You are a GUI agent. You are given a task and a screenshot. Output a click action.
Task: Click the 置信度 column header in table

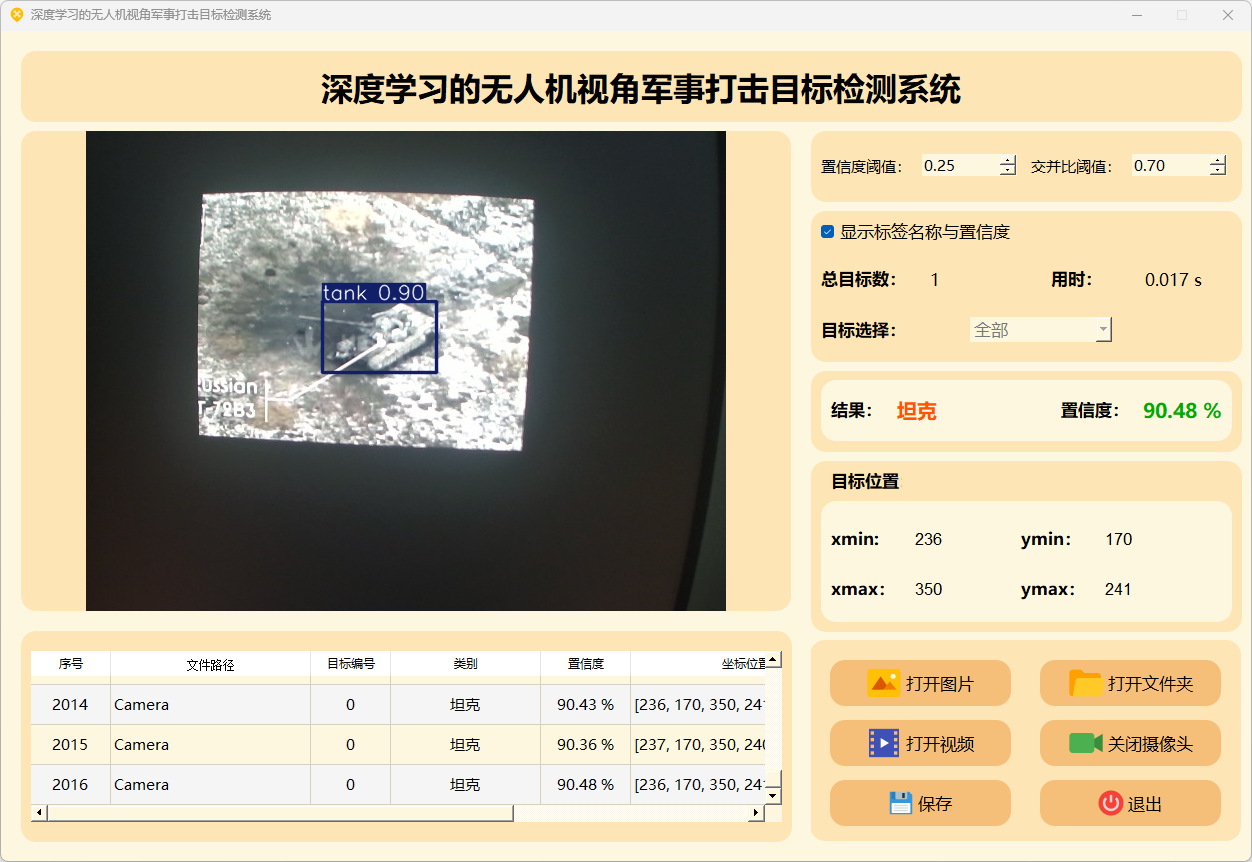(585, 664)
